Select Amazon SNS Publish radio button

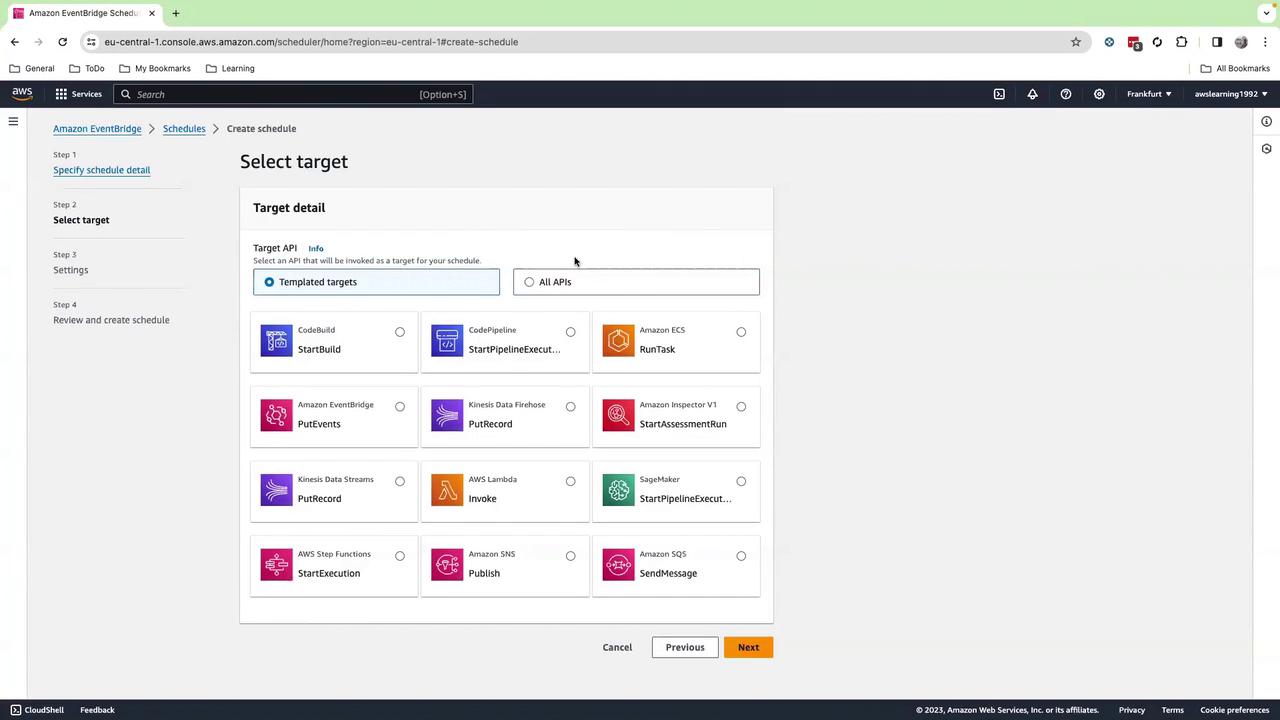[x=570, y=556]
